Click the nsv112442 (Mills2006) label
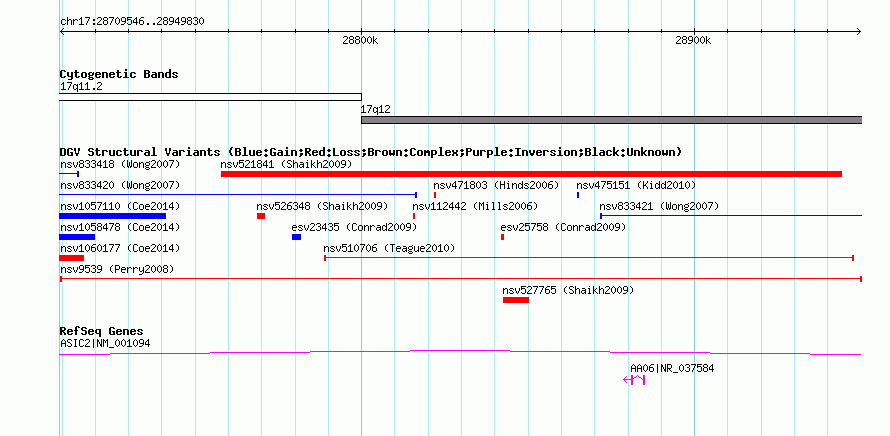This screenshot has height=436, width=890. [x=475, y=206]
